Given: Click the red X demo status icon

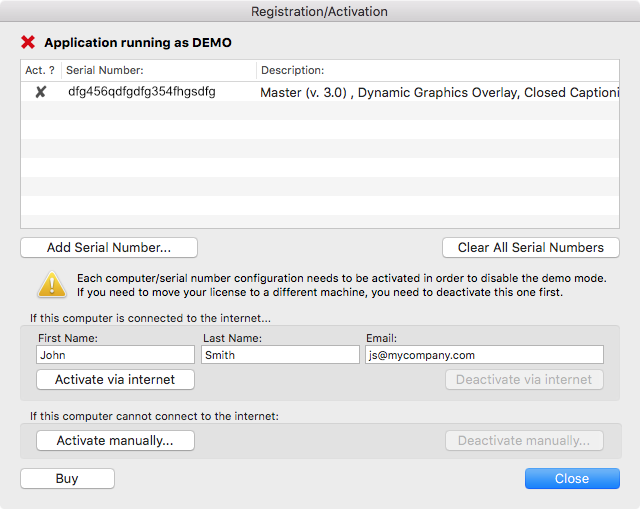Looking at the screenshot, I should pyautogui.click(x=28, y=42).
